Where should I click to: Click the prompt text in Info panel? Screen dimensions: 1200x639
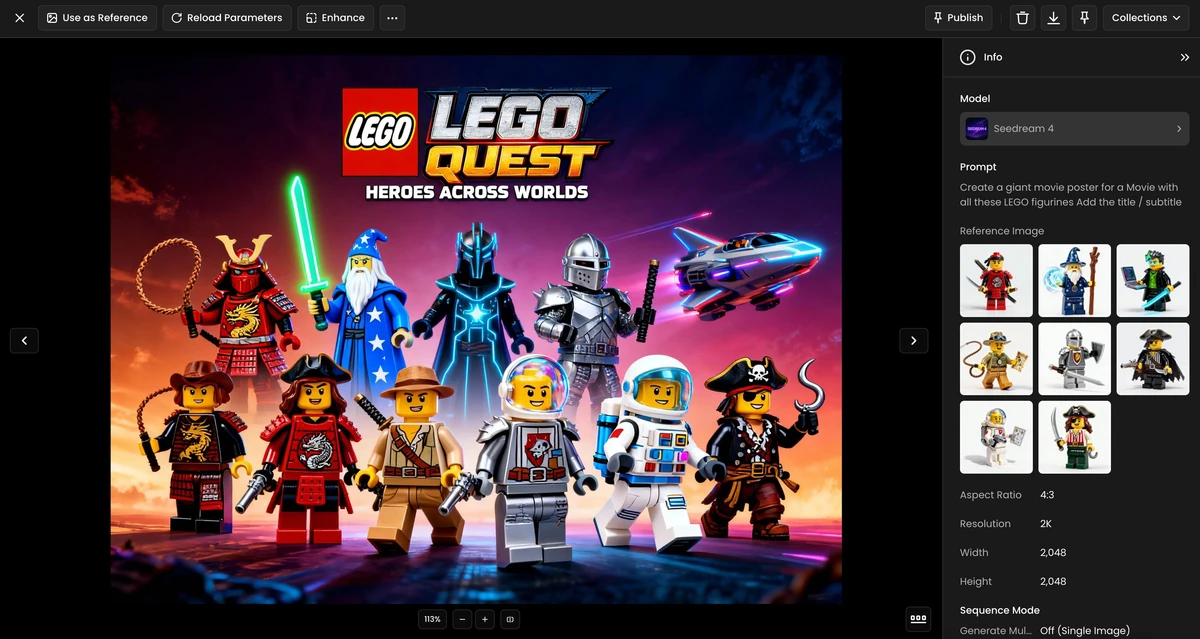(1070, 194)
